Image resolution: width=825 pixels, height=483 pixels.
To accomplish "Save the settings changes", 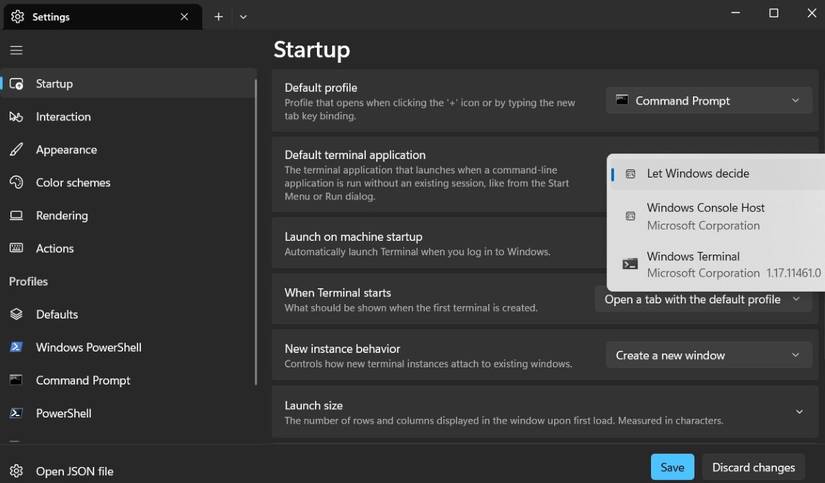I will point(672,467).
